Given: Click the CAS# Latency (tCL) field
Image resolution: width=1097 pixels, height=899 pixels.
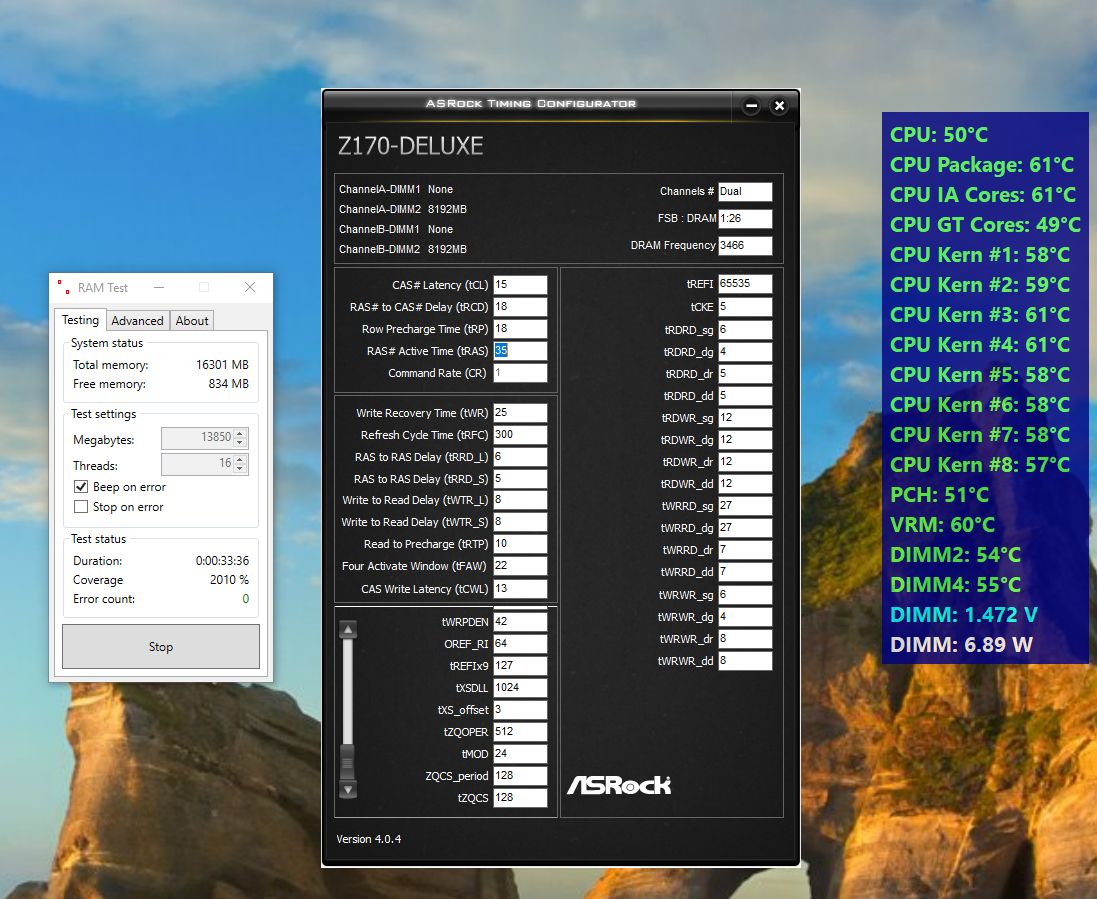Looking at the screenshot, I should click(x=520, y=285).
